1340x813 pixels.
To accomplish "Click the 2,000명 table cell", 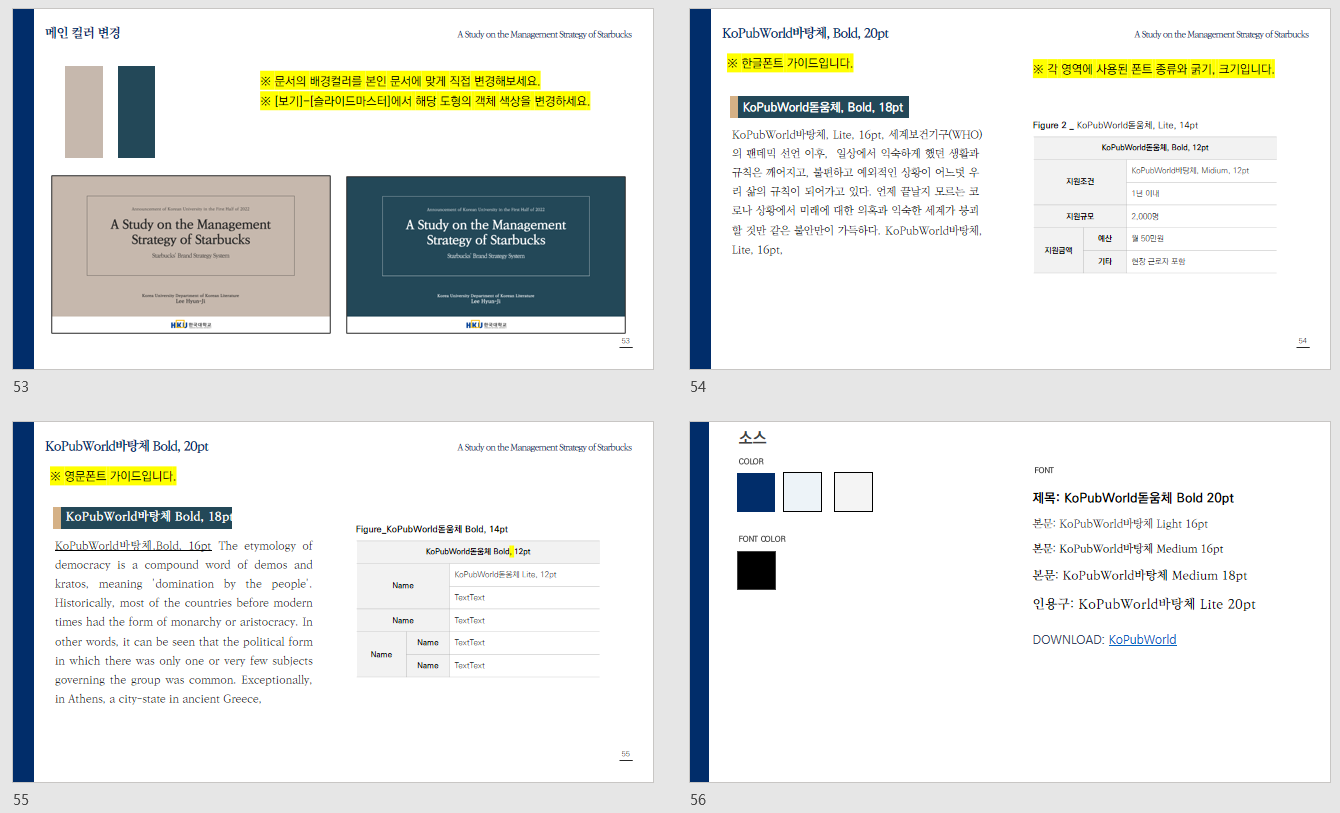I will pyautogui.click(x=1202, y=216).
